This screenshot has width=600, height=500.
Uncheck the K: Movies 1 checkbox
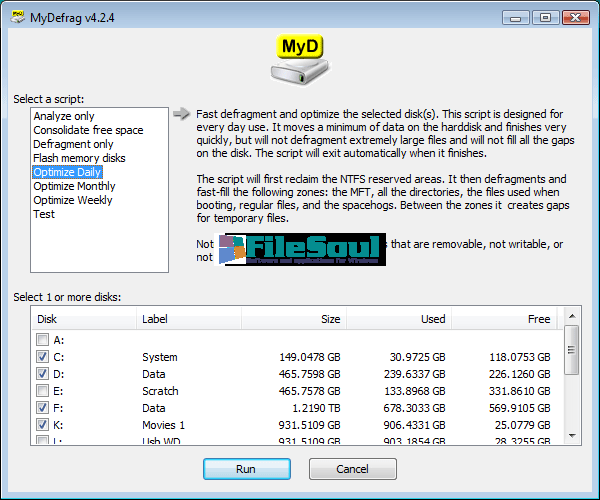click(x=42, y=425)
